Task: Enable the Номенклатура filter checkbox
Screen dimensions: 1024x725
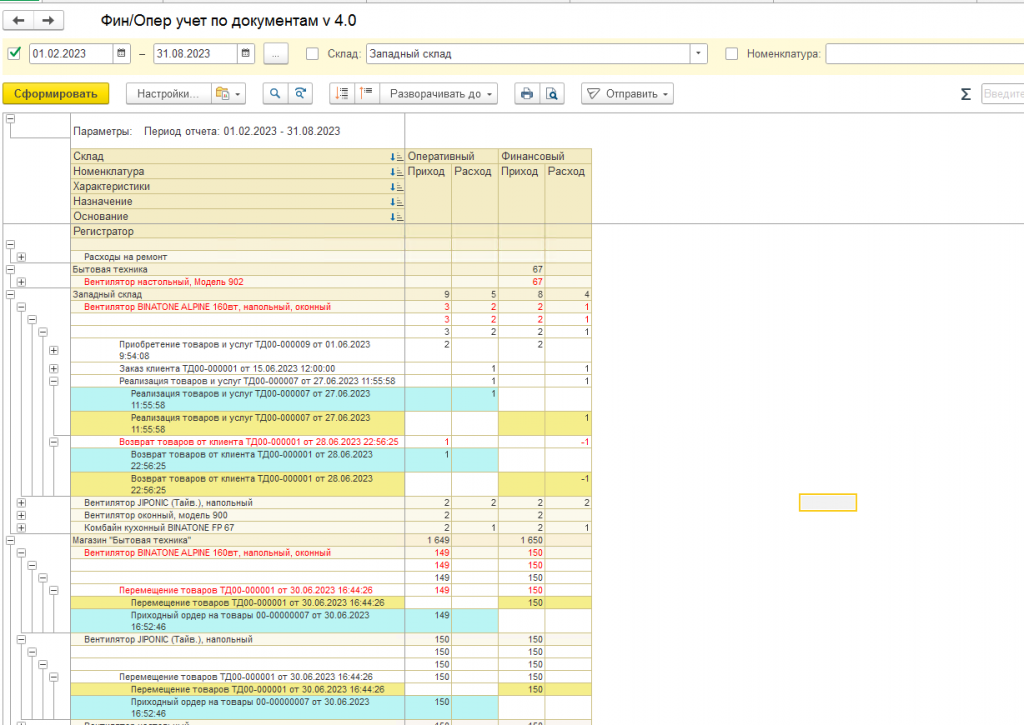Action: pos(732,54)
